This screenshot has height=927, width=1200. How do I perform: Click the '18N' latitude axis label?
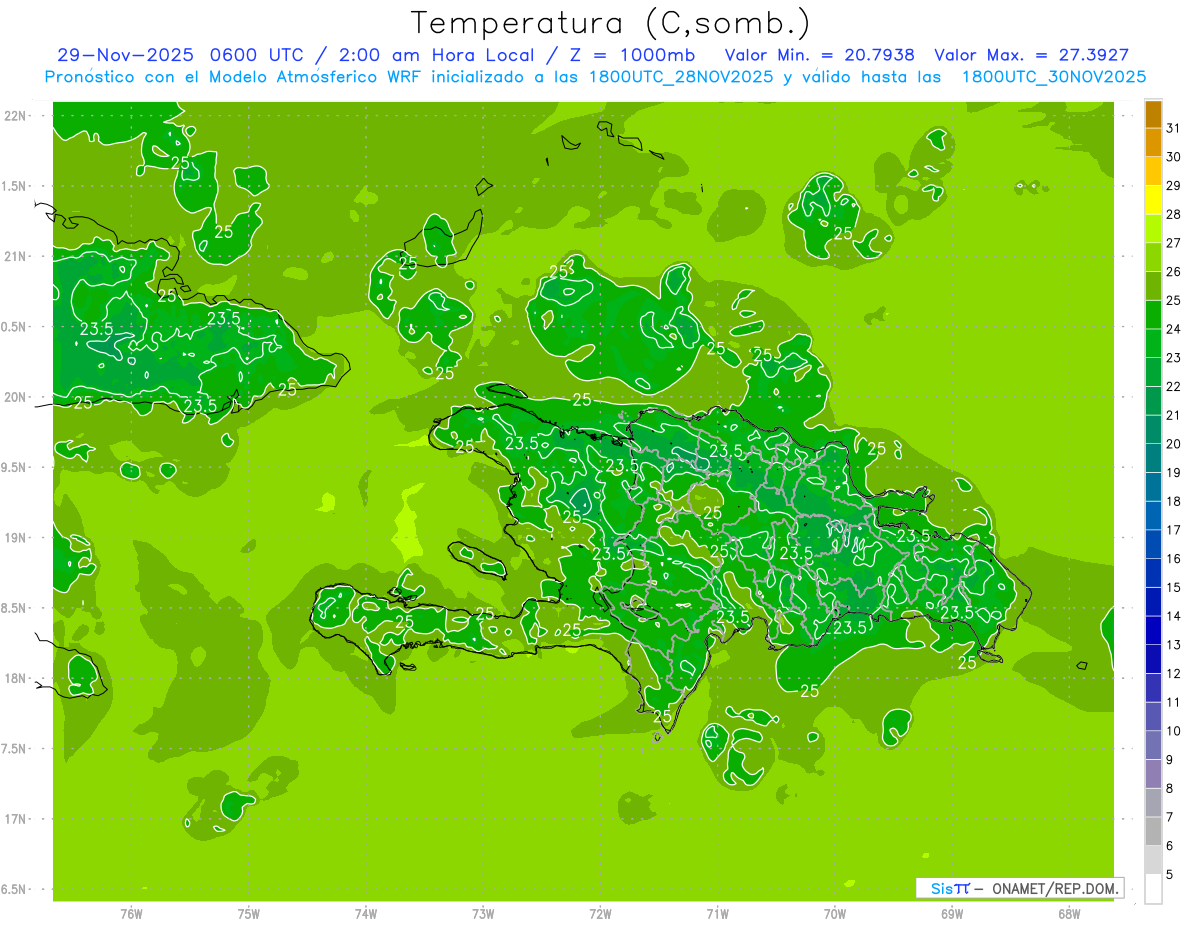[14, 678]
